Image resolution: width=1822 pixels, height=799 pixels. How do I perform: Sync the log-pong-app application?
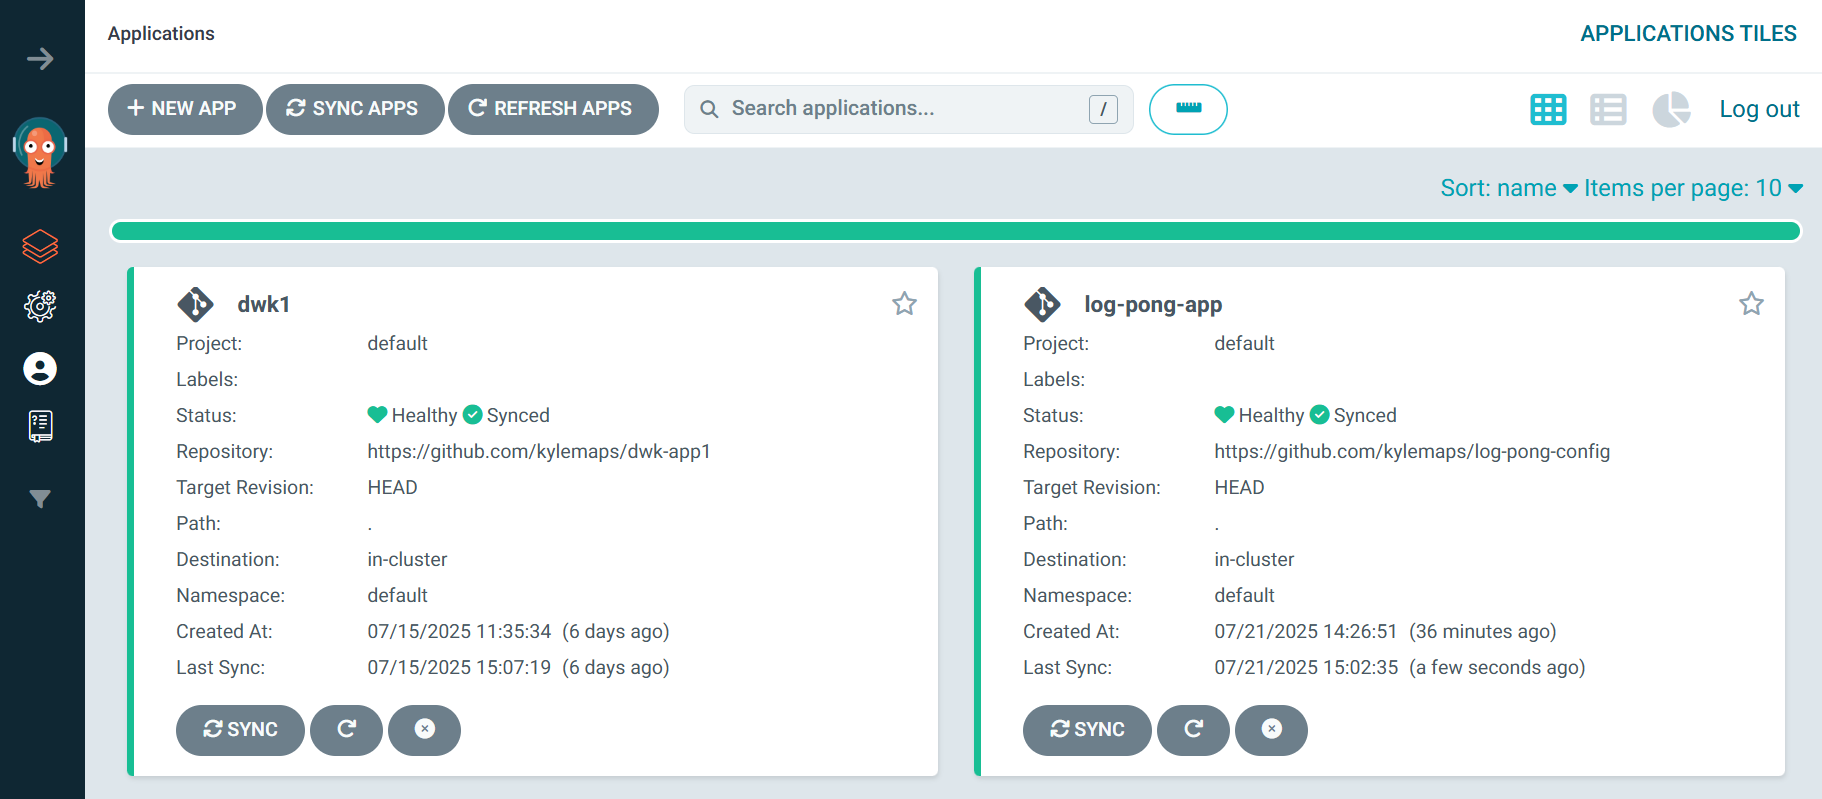(x=1087, y=730)
